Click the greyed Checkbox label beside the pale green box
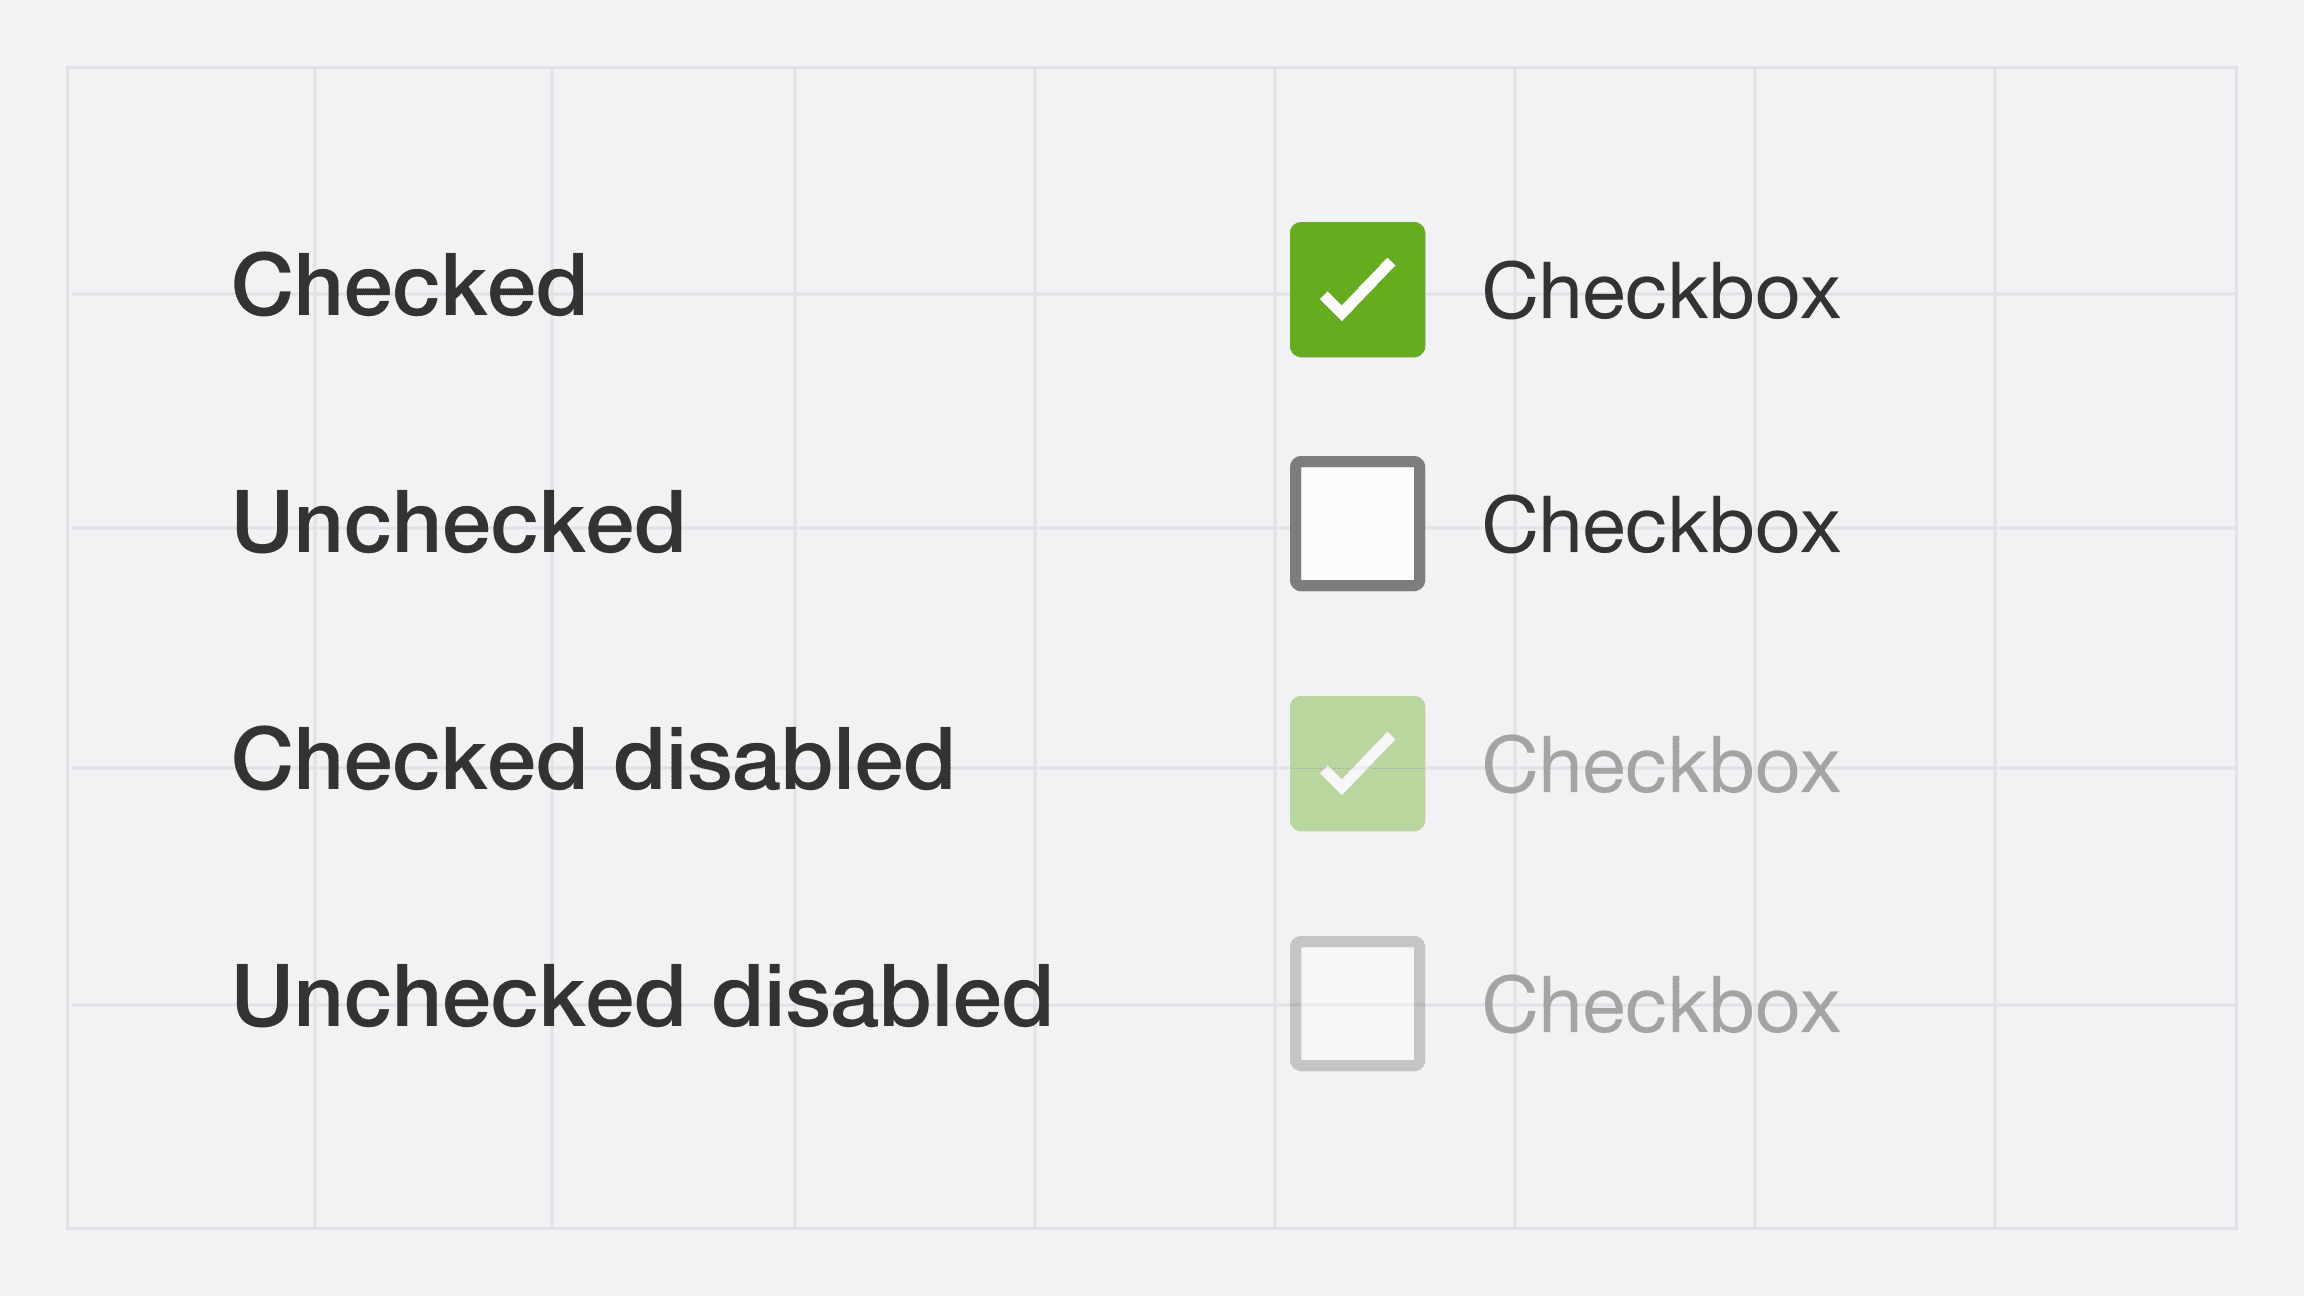The image size is (2304, 1296). [1660, 765]
